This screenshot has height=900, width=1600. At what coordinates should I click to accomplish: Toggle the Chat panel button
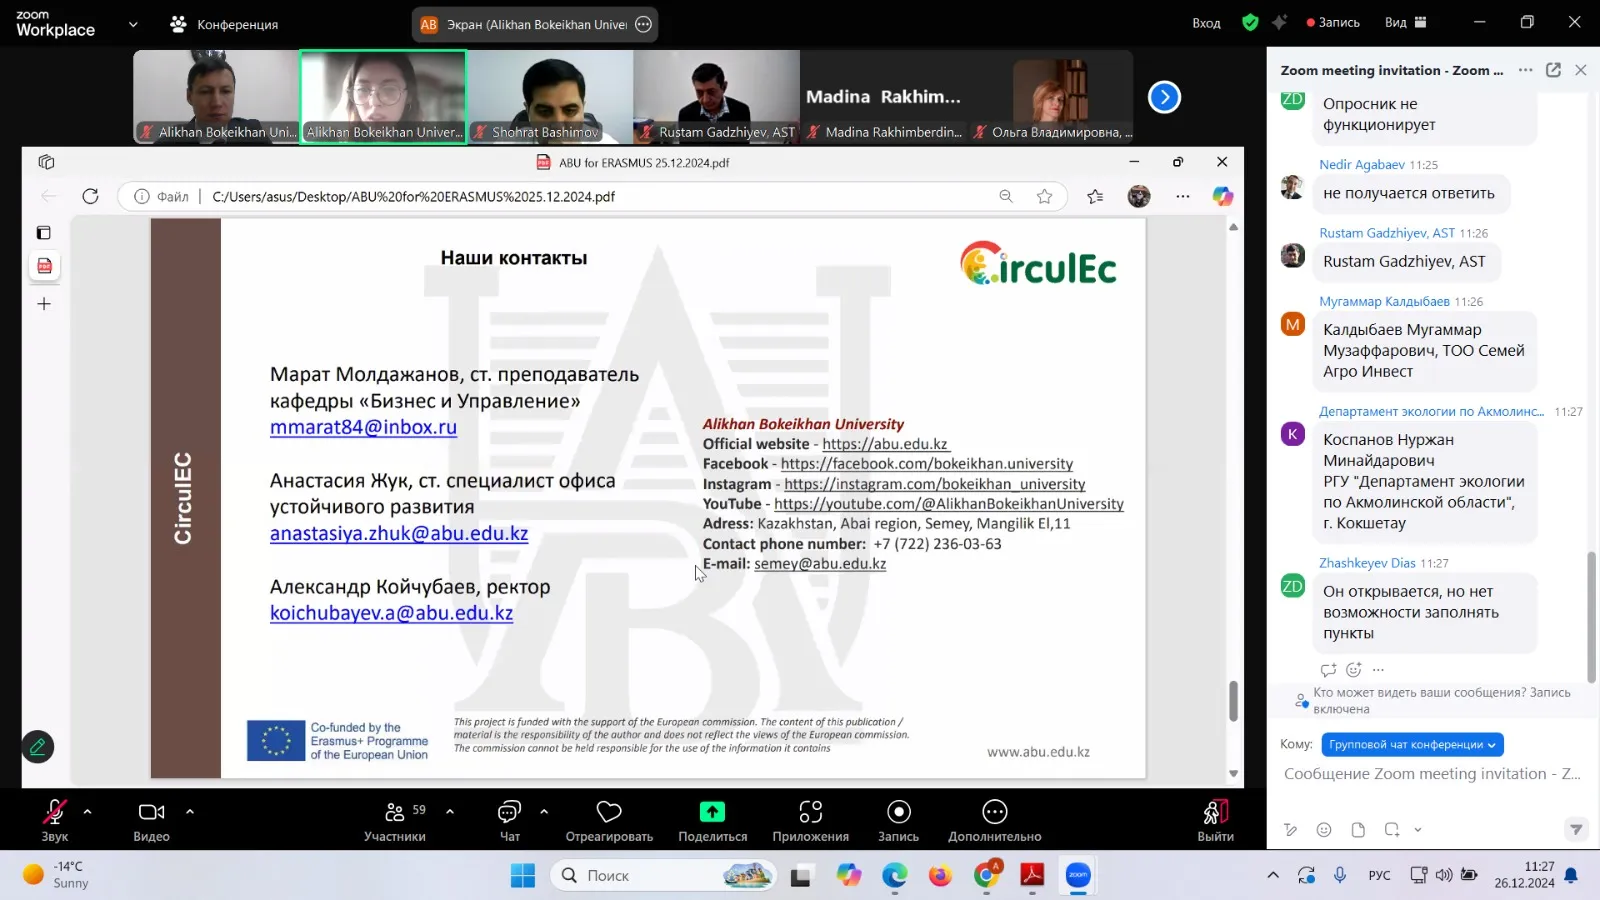(x=509, y=812)
